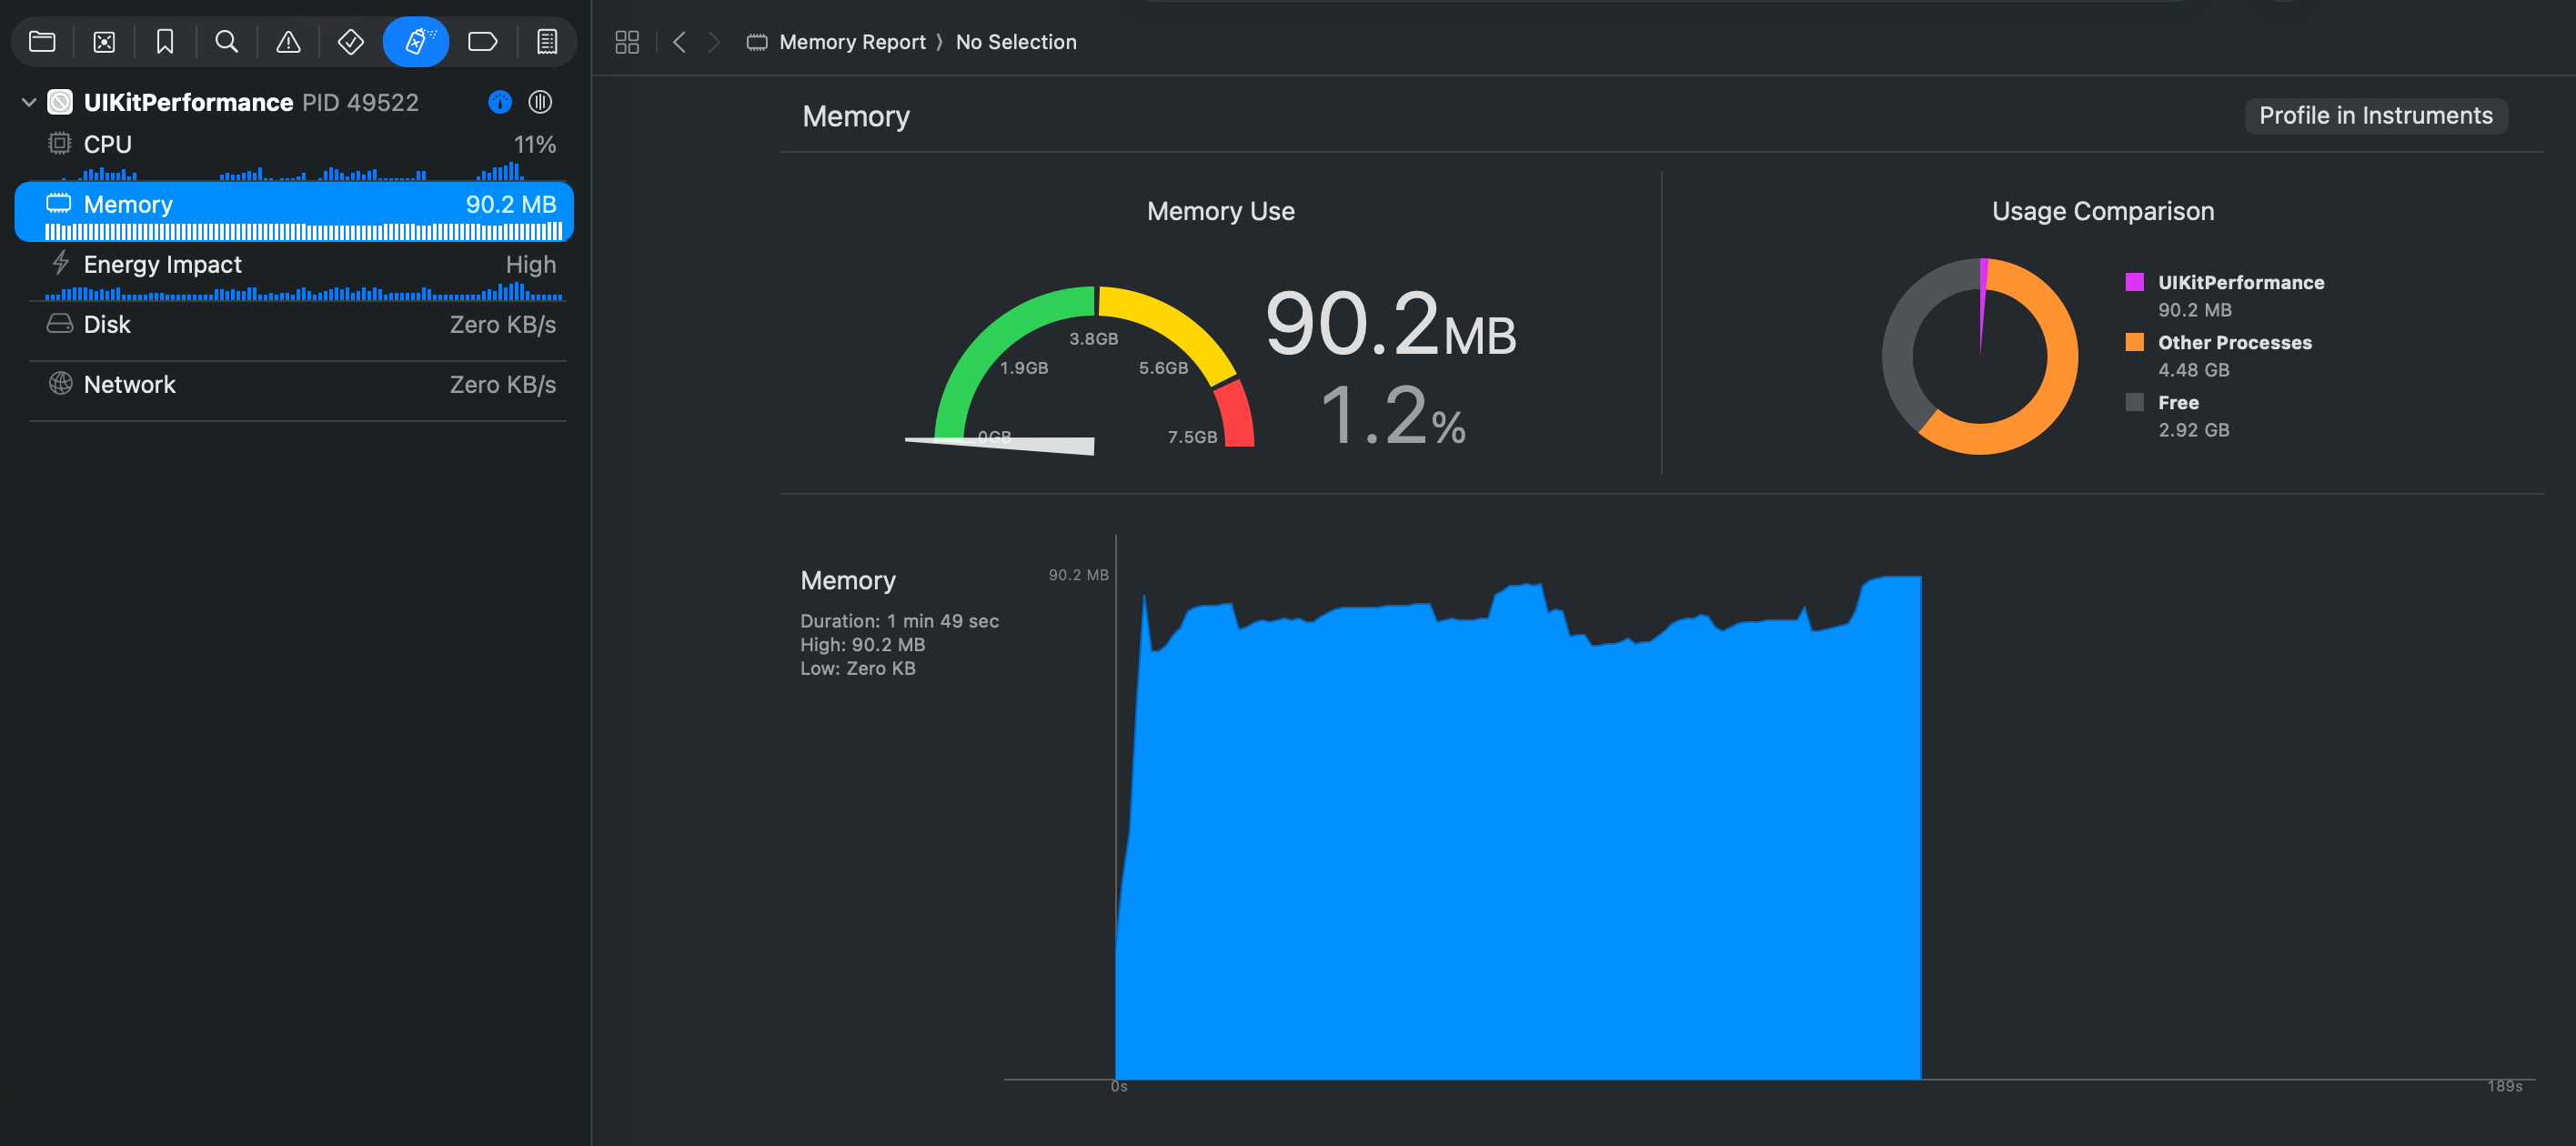
Task: Open the Test navigator diamond icon
Action: tap(350, 42)
